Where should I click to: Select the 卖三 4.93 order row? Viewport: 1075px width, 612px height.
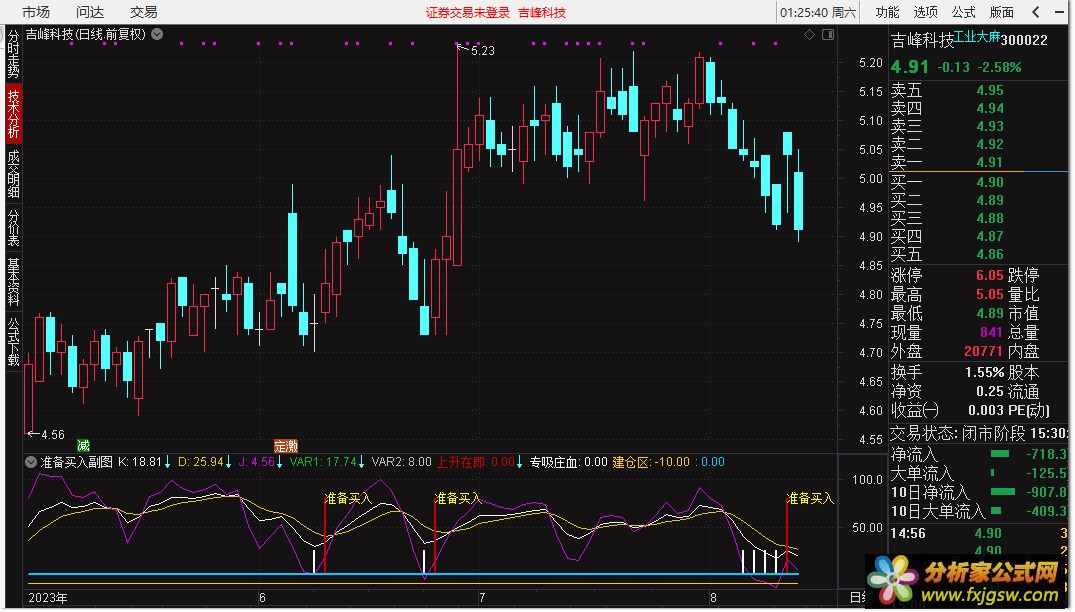(979, 126)
